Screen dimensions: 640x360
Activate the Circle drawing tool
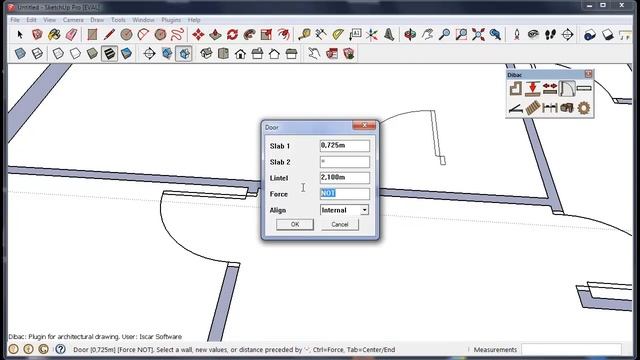[126, 35]
